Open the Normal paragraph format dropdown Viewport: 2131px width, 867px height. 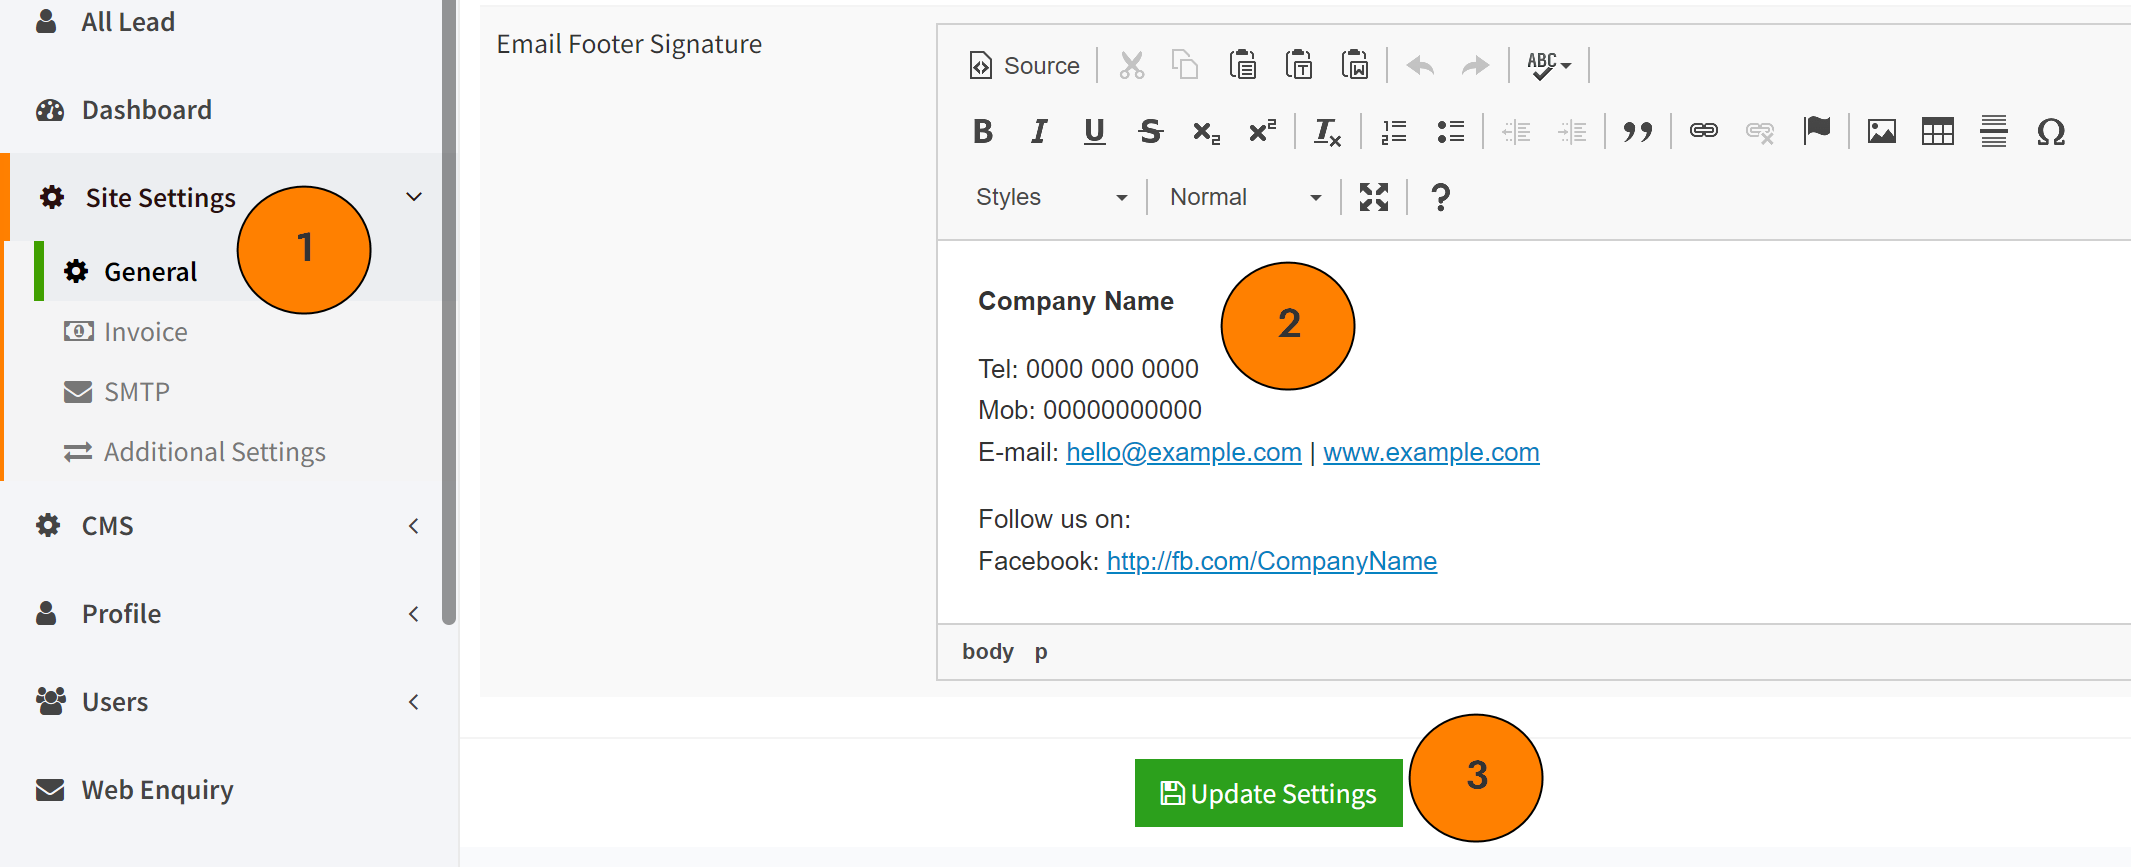(x=1245, y=197)
